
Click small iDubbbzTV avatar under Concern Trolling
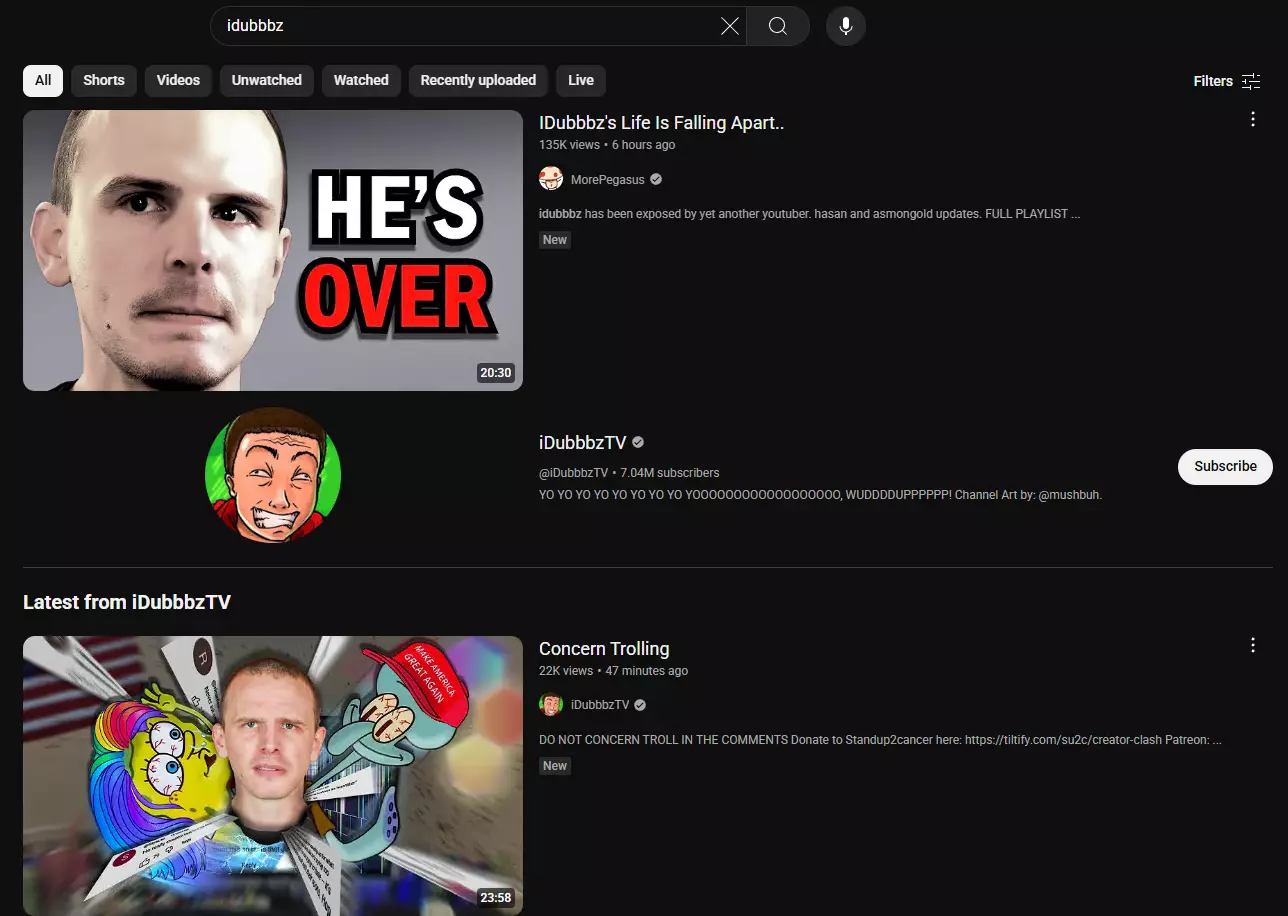point(551,705)
